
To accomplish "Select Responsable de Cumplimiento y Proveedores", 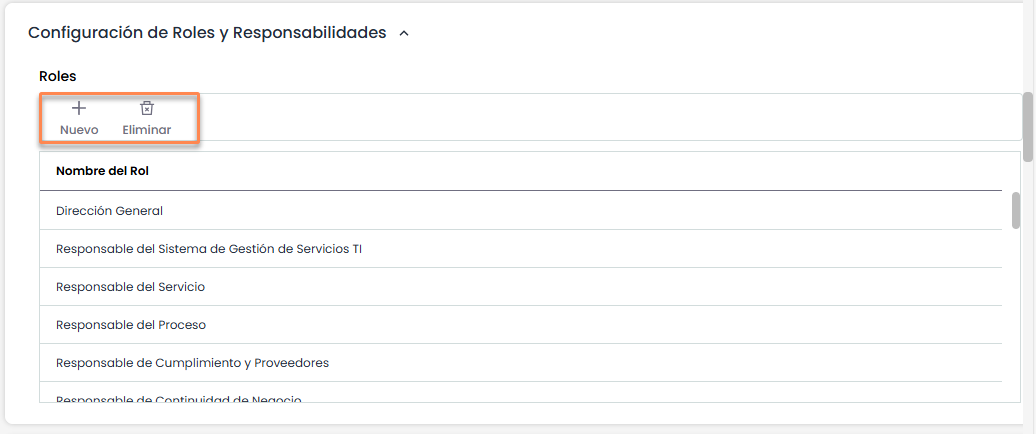I will 192,363.
